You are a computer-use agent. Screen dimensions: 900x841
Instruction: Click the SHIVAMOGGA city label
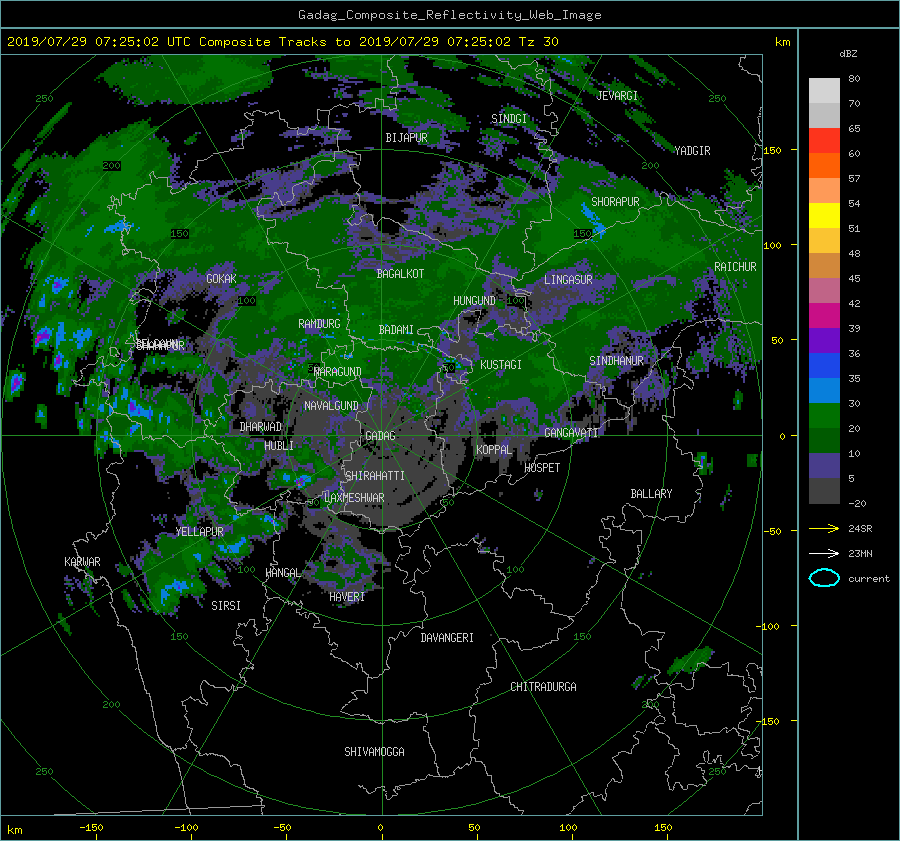[374, 751]
